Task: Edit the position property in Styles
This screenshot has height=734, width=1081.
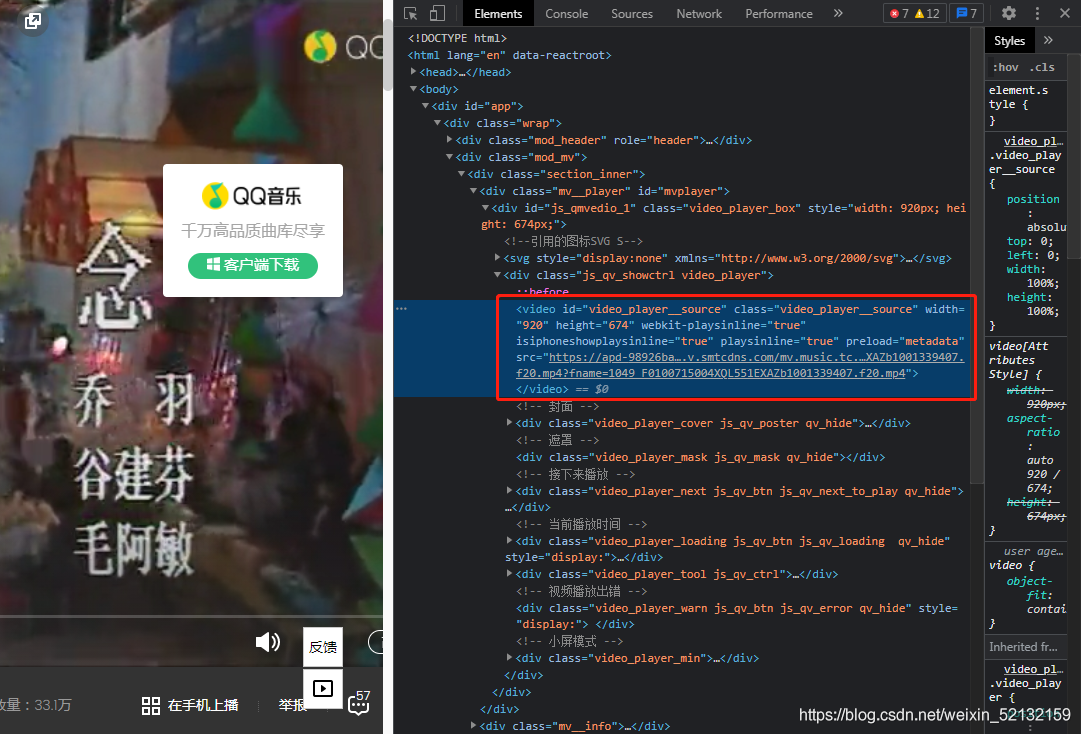Action: coord(1033,199)
